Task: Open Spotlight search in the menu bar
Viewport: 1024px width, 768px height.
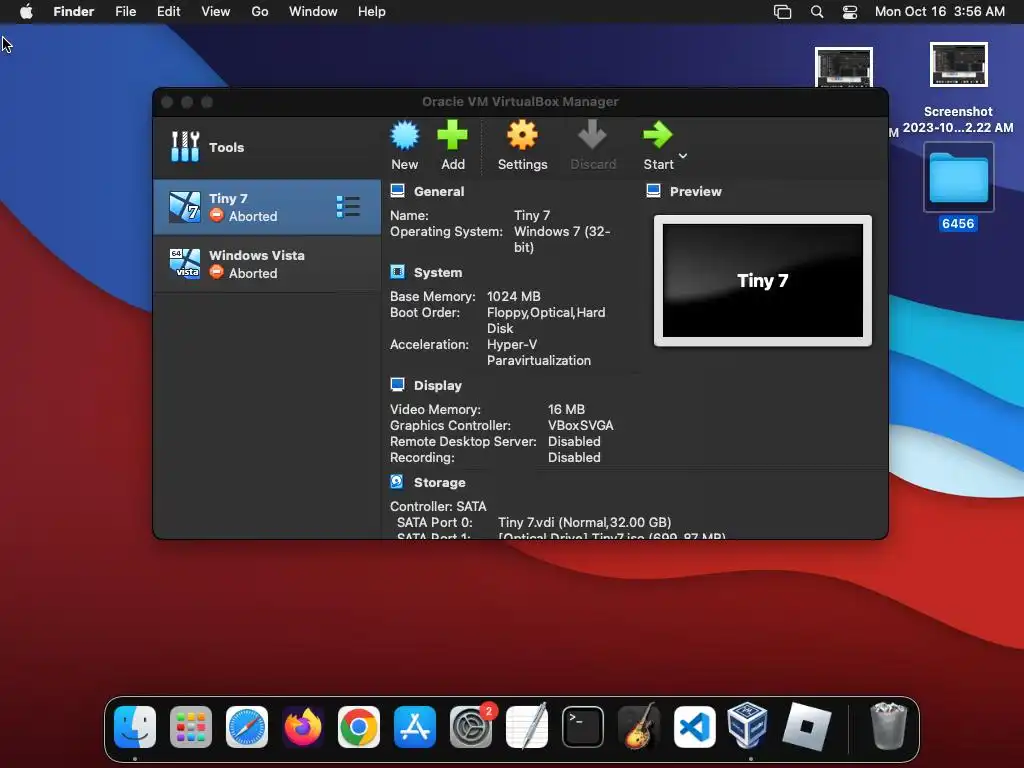Action: pyautogui.click(x=816, y=12)
